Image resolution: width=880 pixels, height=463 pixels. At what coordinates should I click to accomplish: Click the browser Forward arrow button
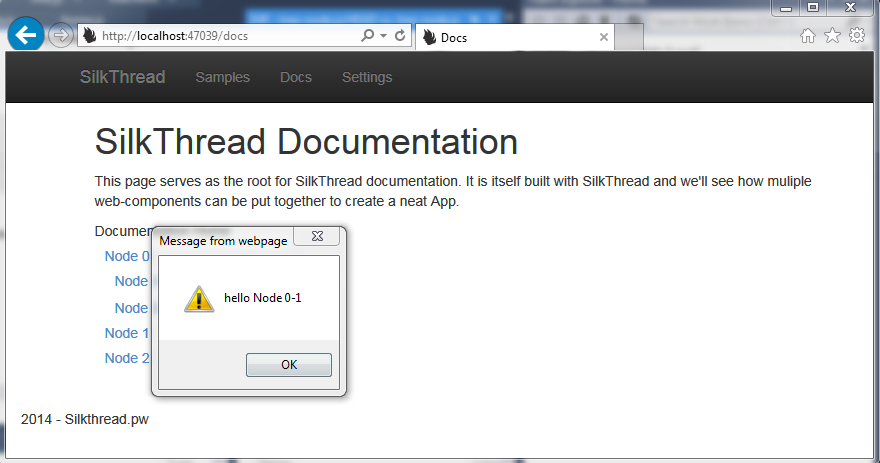(60, 35)
